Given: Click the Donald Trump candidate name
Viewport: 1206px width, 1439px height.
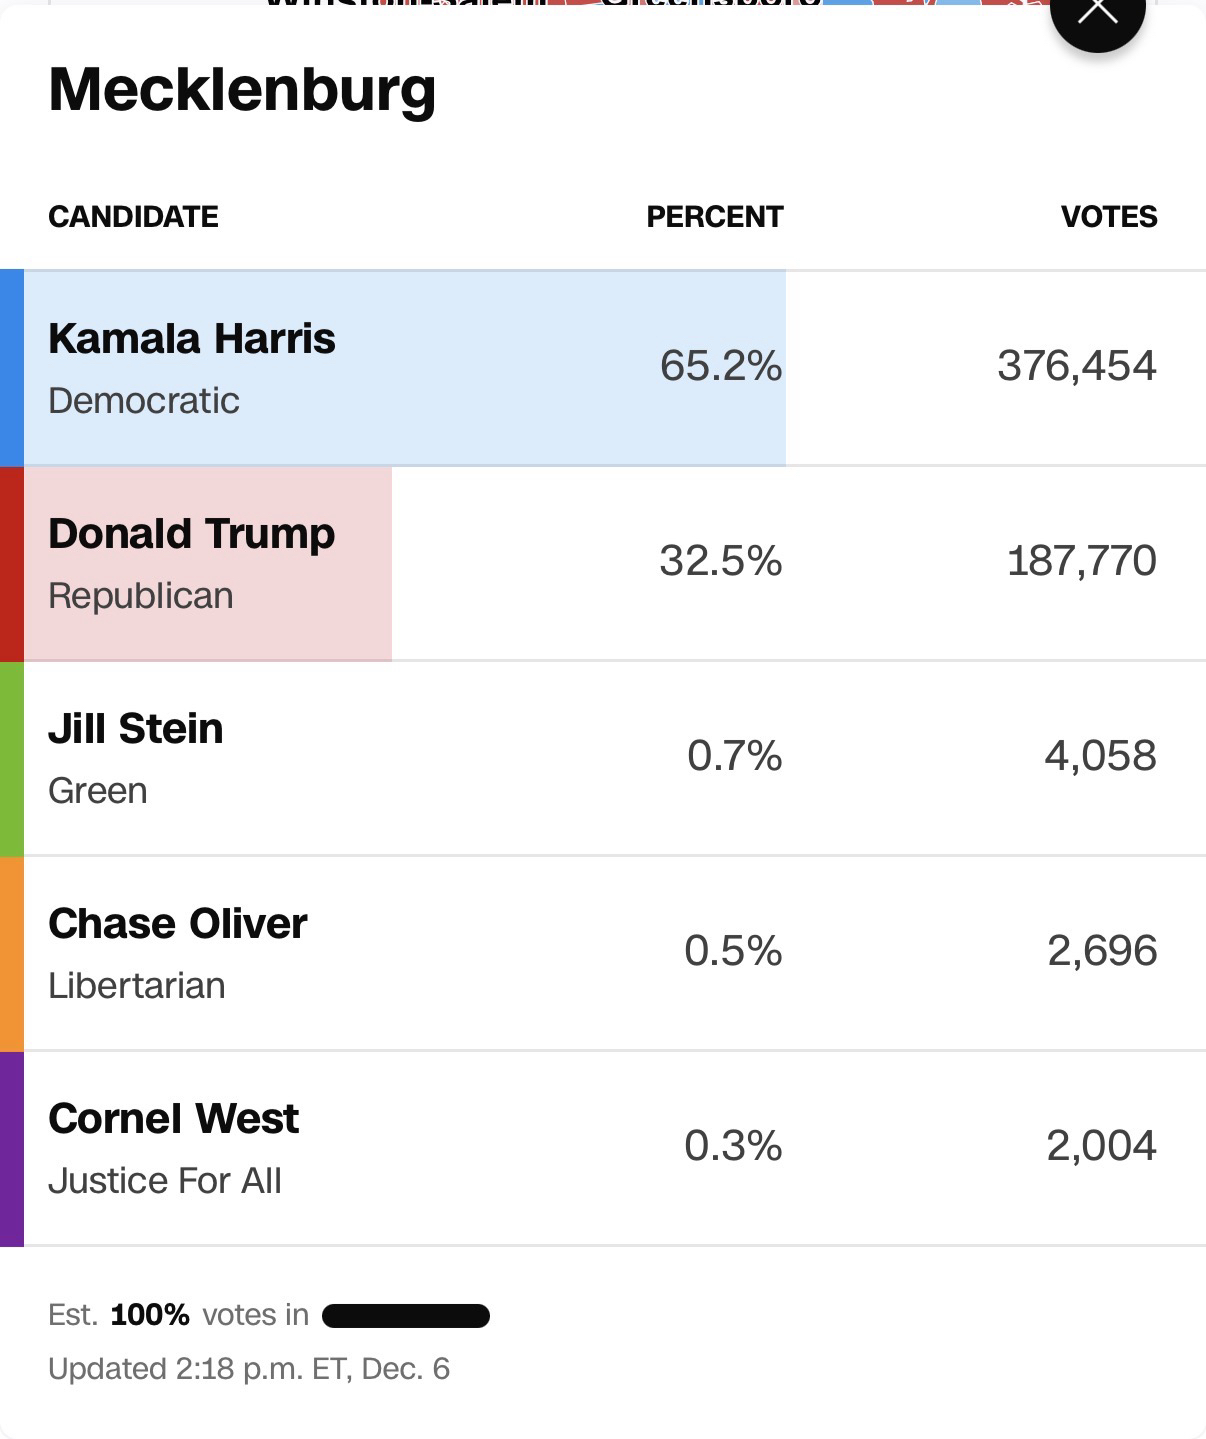Looking at the screenshot, I should click(x=192, y=533).
